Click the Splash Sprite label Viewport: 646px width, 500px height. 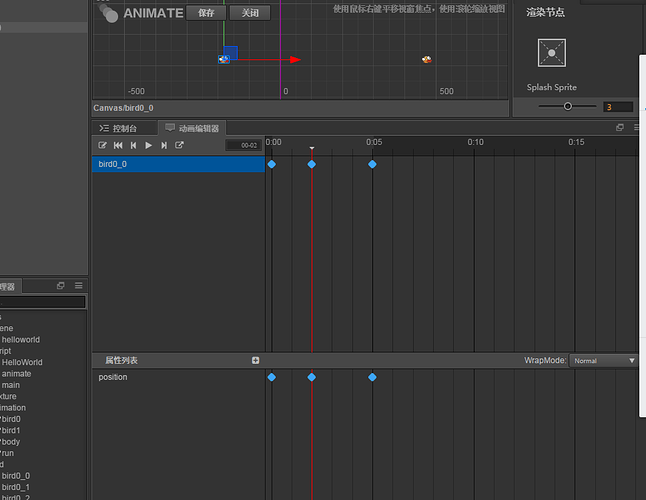coord(552,87)
